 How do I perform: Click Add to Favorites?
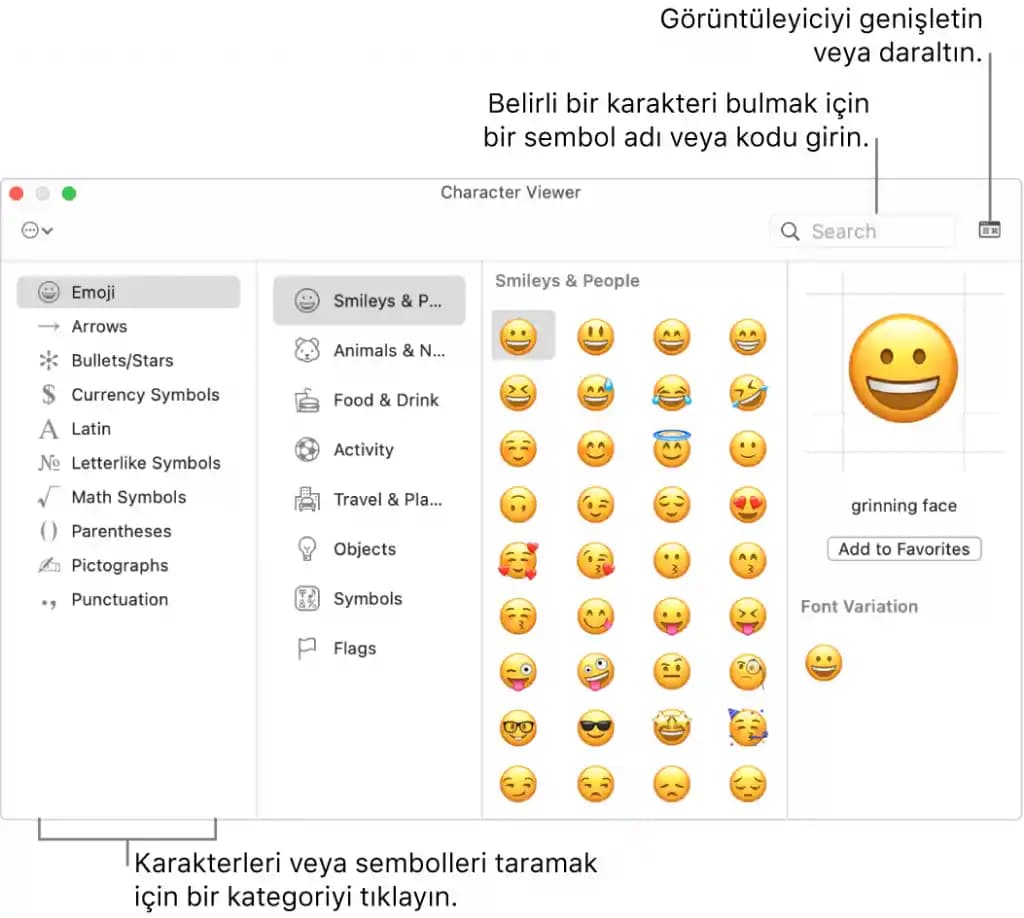click(903, 549)
